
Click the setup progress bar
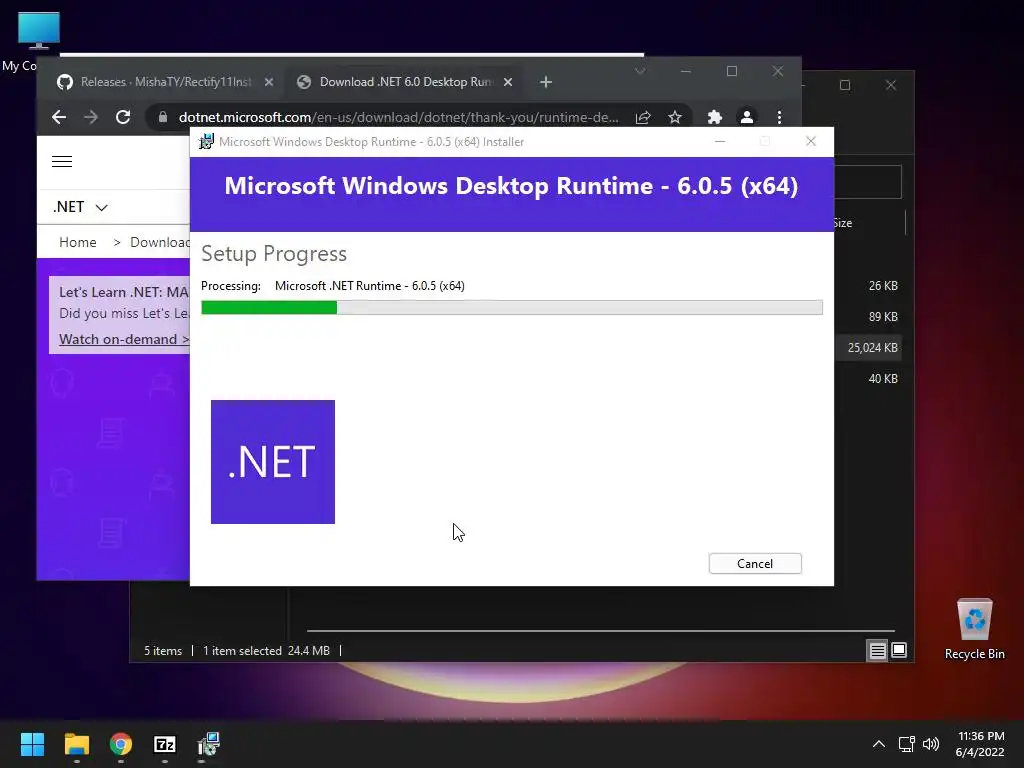point(511,308)
